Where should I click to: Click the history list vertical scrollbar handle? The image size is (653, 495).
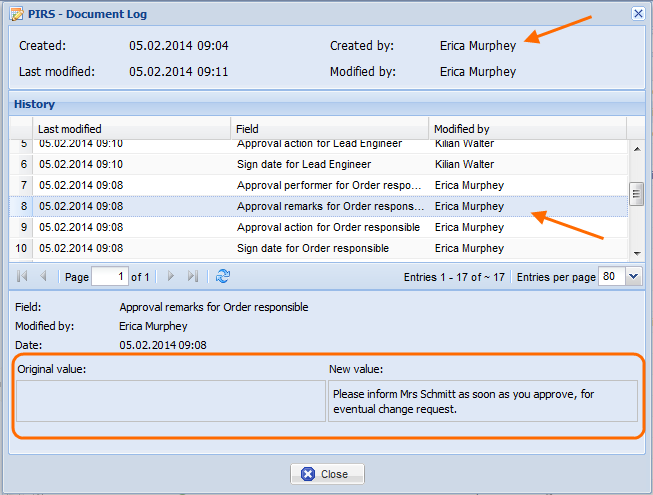coord(636,194)
